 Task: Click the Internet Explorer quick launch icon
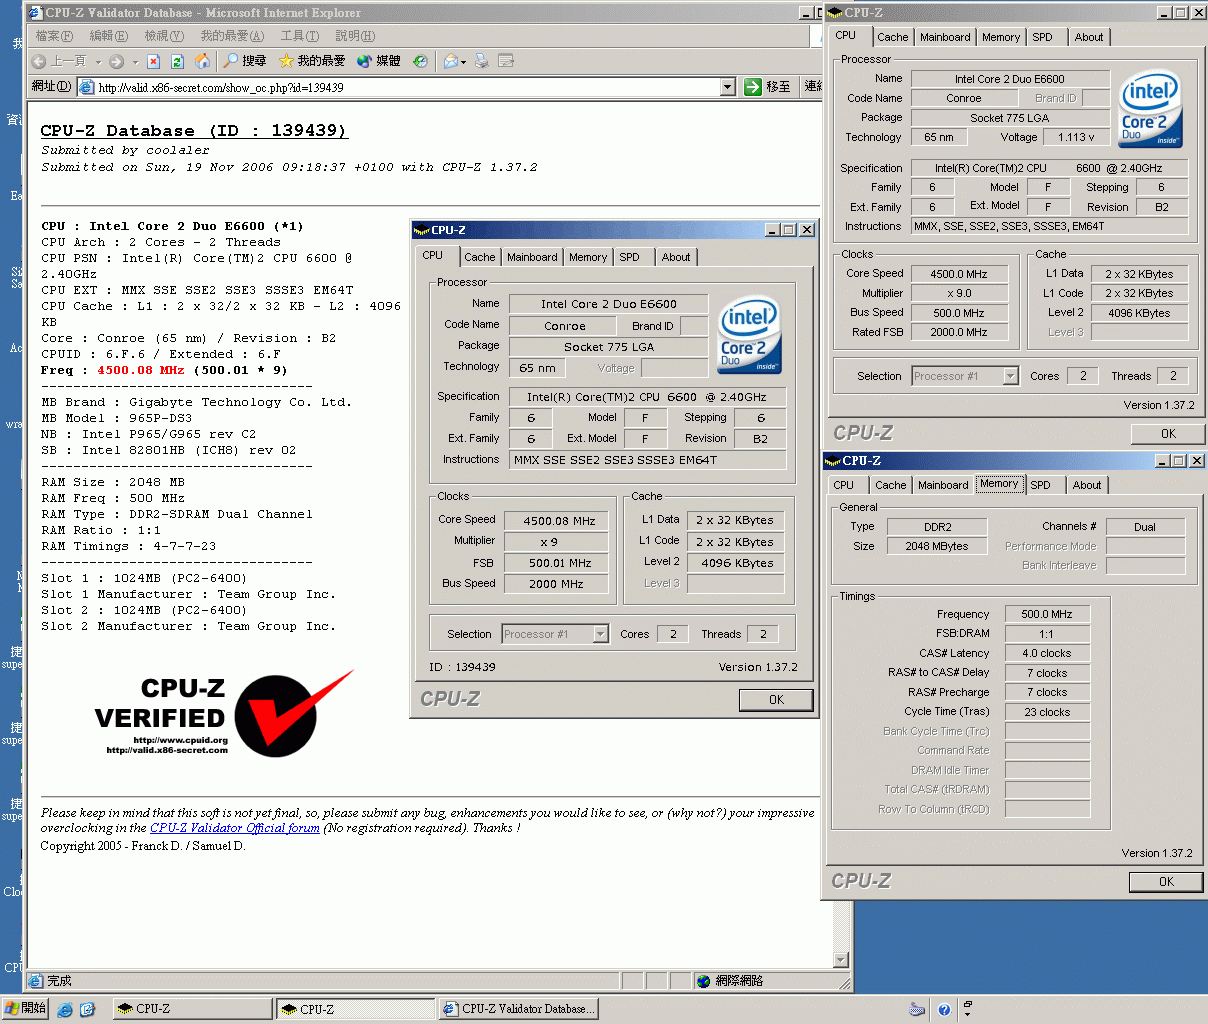[x=65, y=1009]
